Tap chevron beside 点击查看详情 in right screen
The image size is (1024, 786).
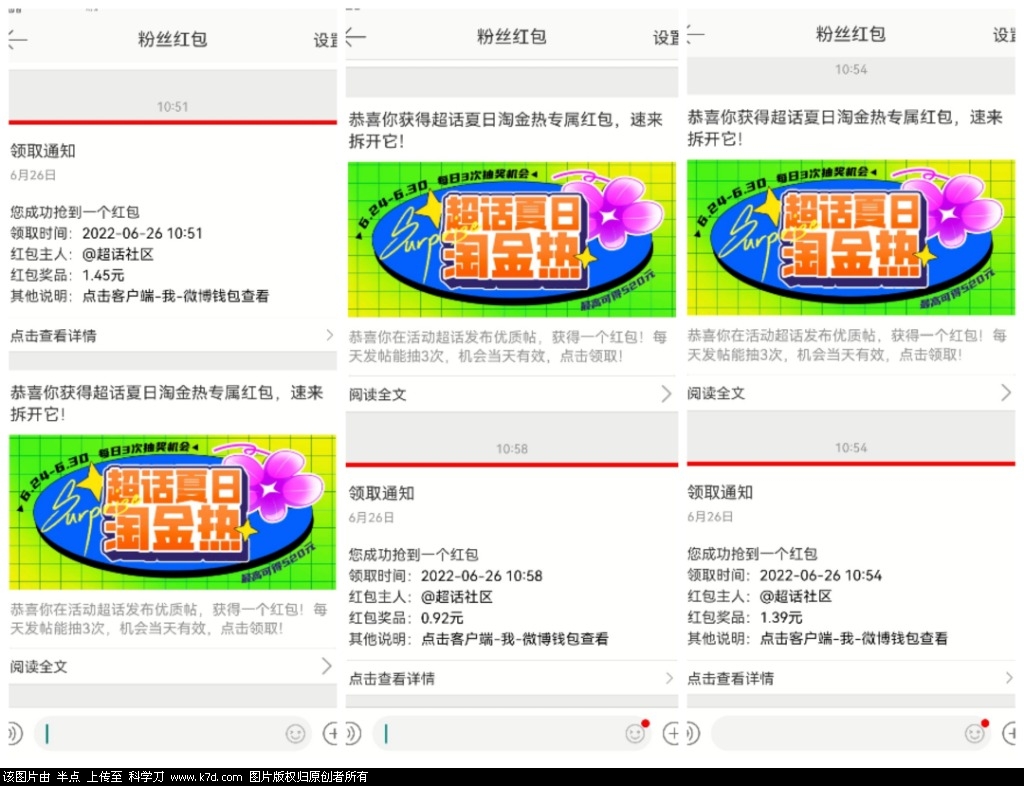pos(1009,678)
